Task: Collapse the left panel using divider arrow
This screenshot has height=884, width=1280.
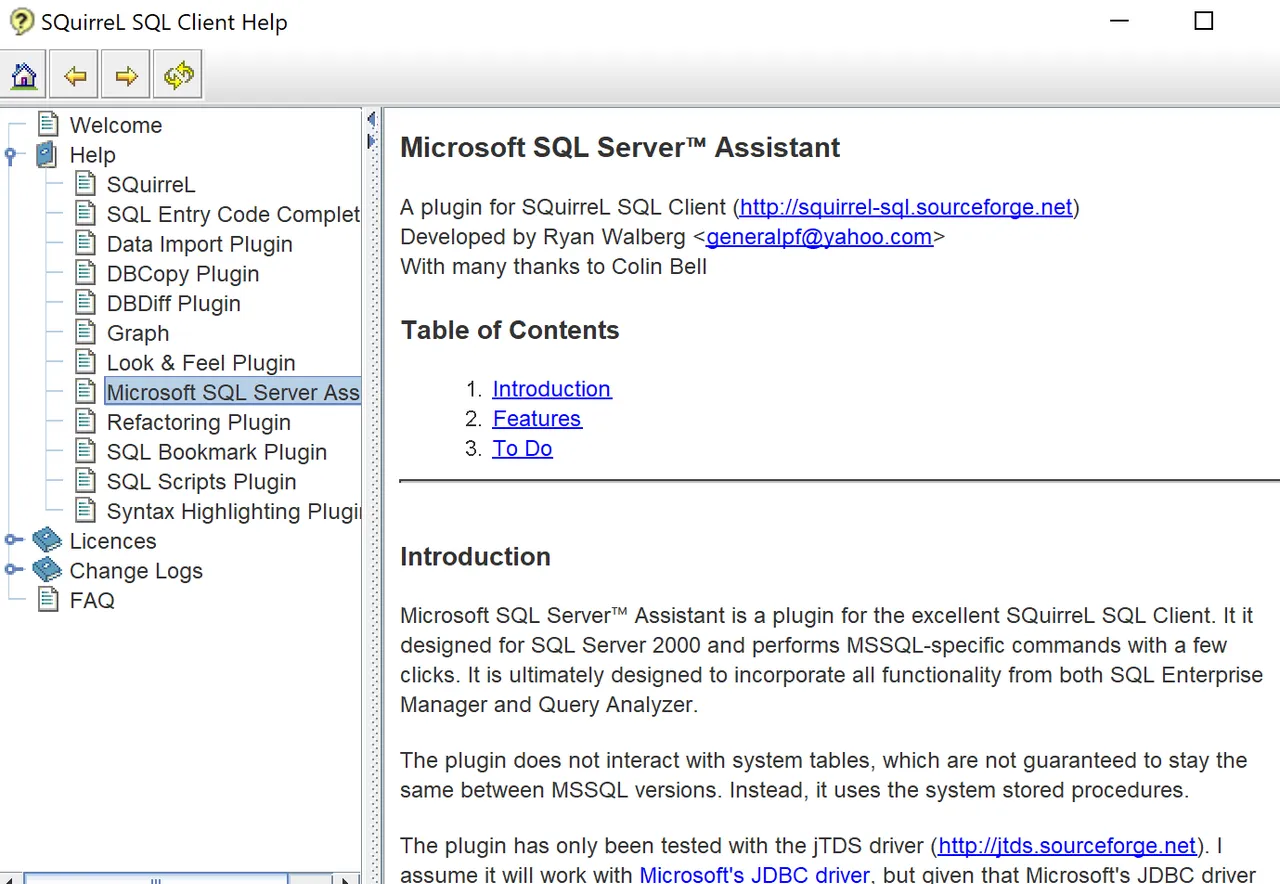Action: [371, 120]
